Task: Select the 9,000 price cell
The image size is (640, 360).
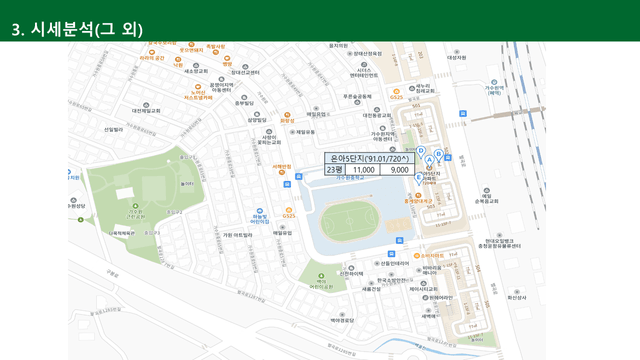Action: click(398, 170)
